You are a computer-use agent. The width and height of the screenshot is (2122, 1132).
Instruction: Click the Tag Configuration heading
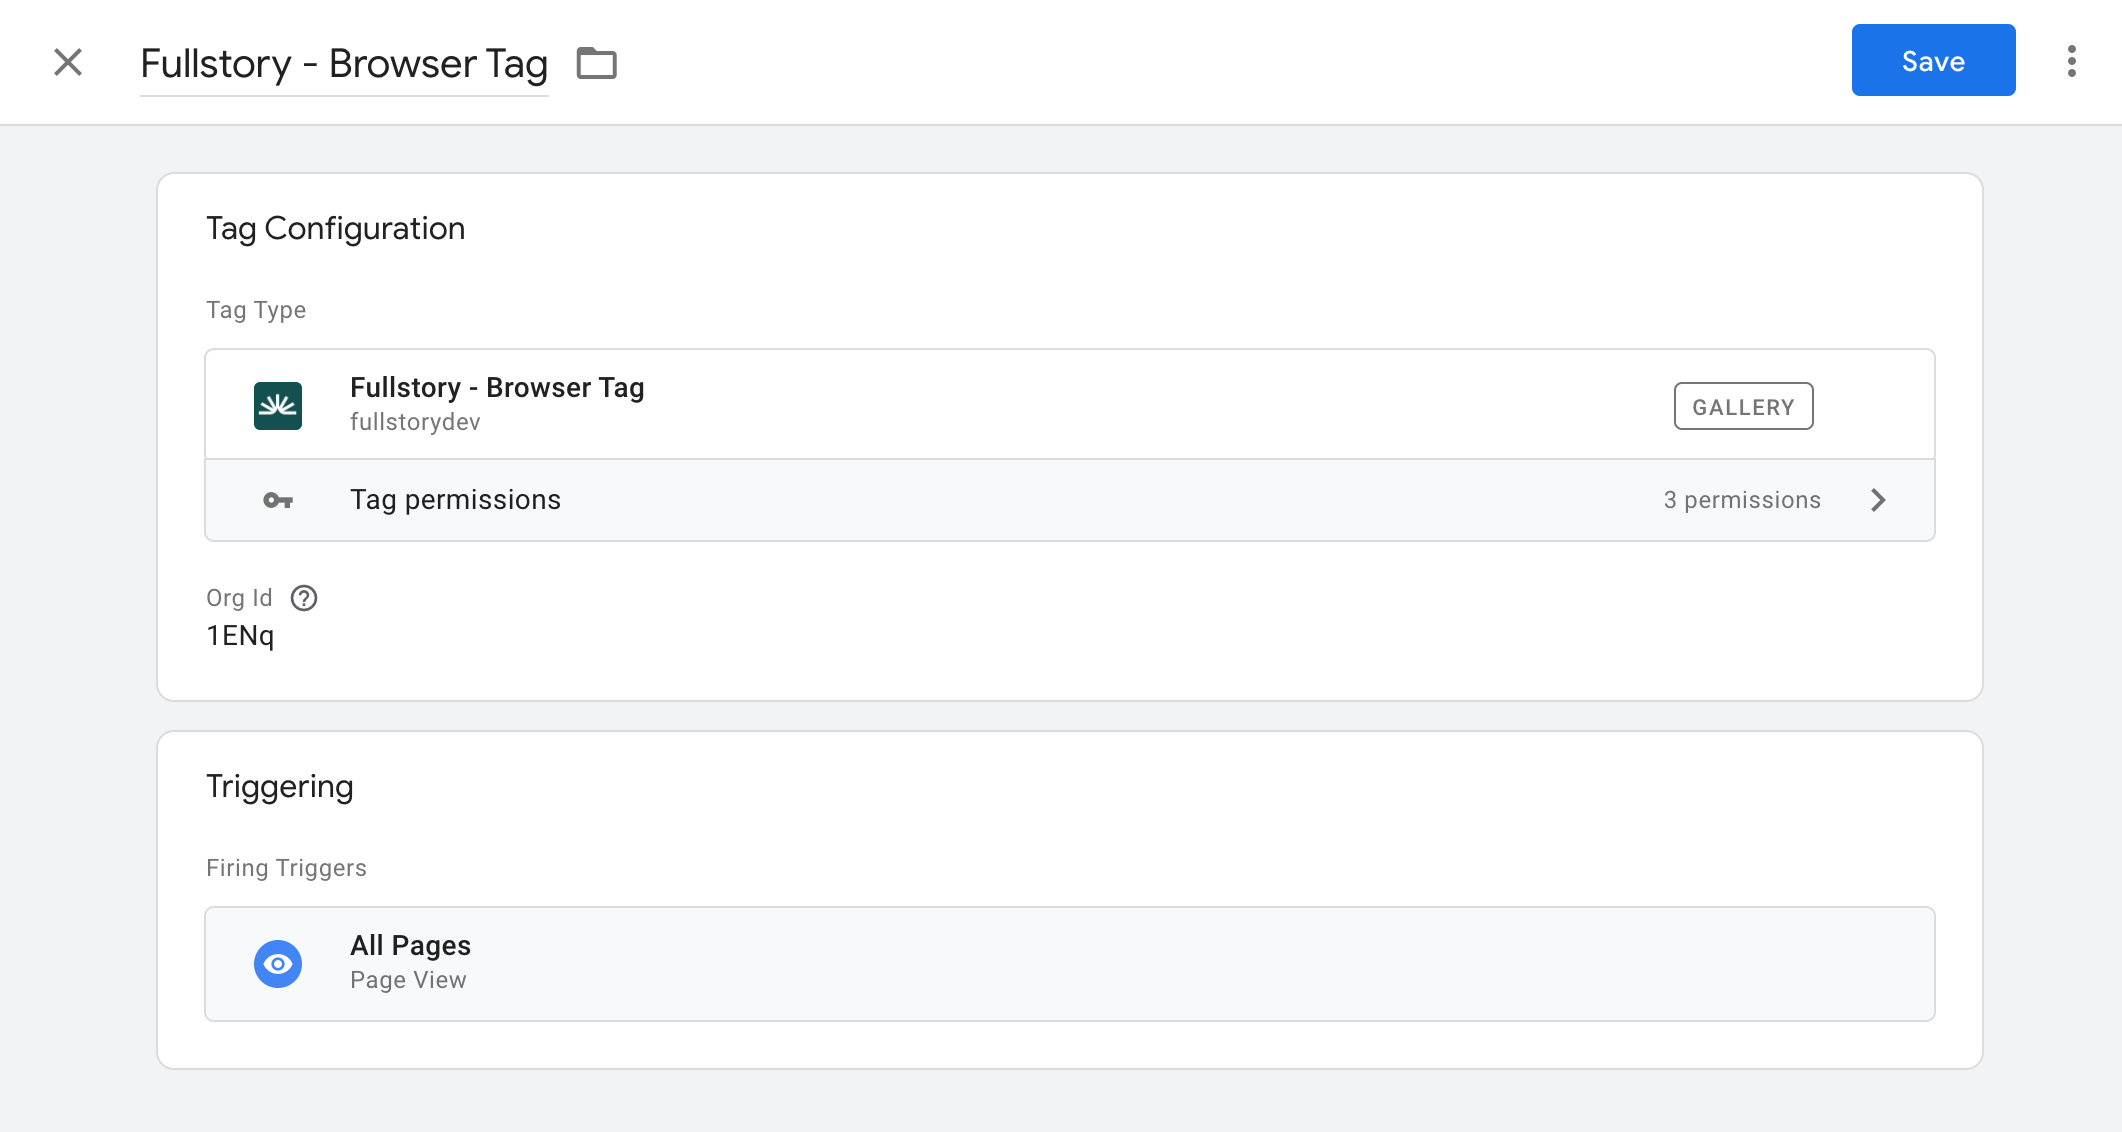[x=335, y=229]
